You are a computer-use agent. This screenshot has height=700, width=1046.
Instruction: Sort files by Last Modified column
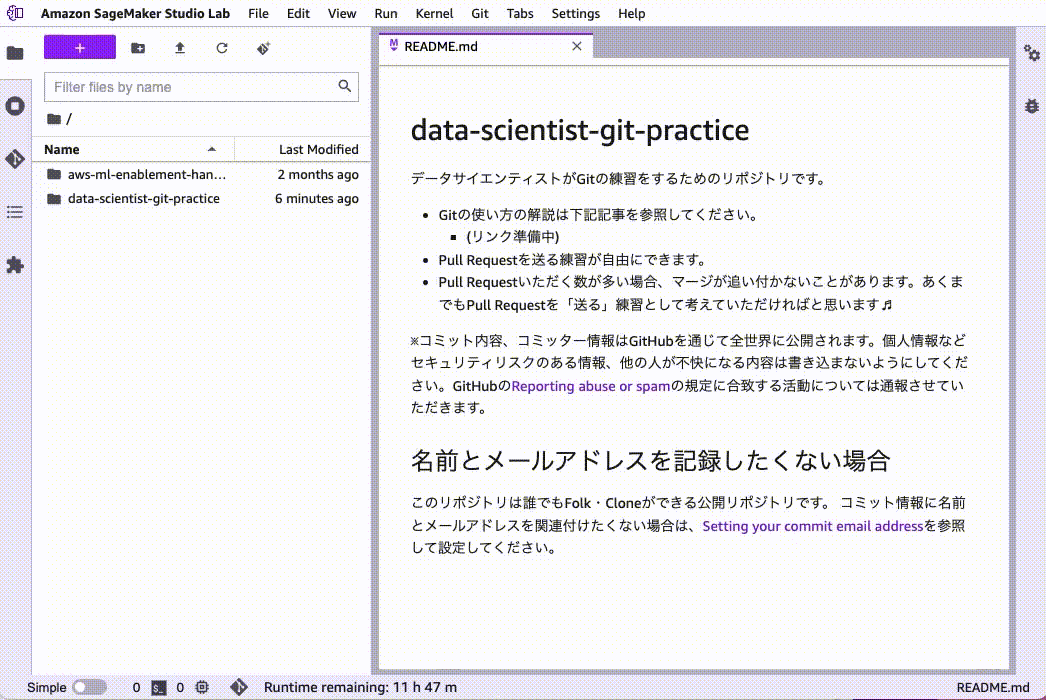click(302, 149)
